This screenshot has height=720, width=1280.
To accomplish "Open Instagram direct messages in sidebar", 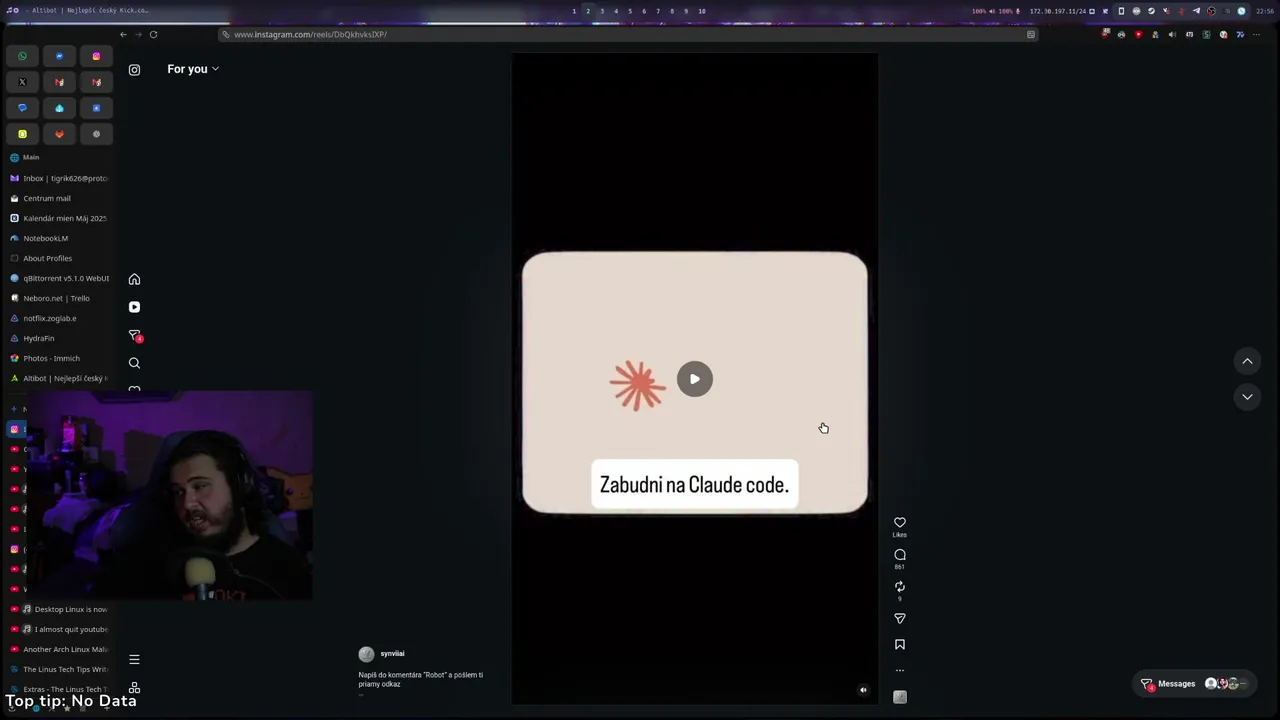I will tap(135, 336).
